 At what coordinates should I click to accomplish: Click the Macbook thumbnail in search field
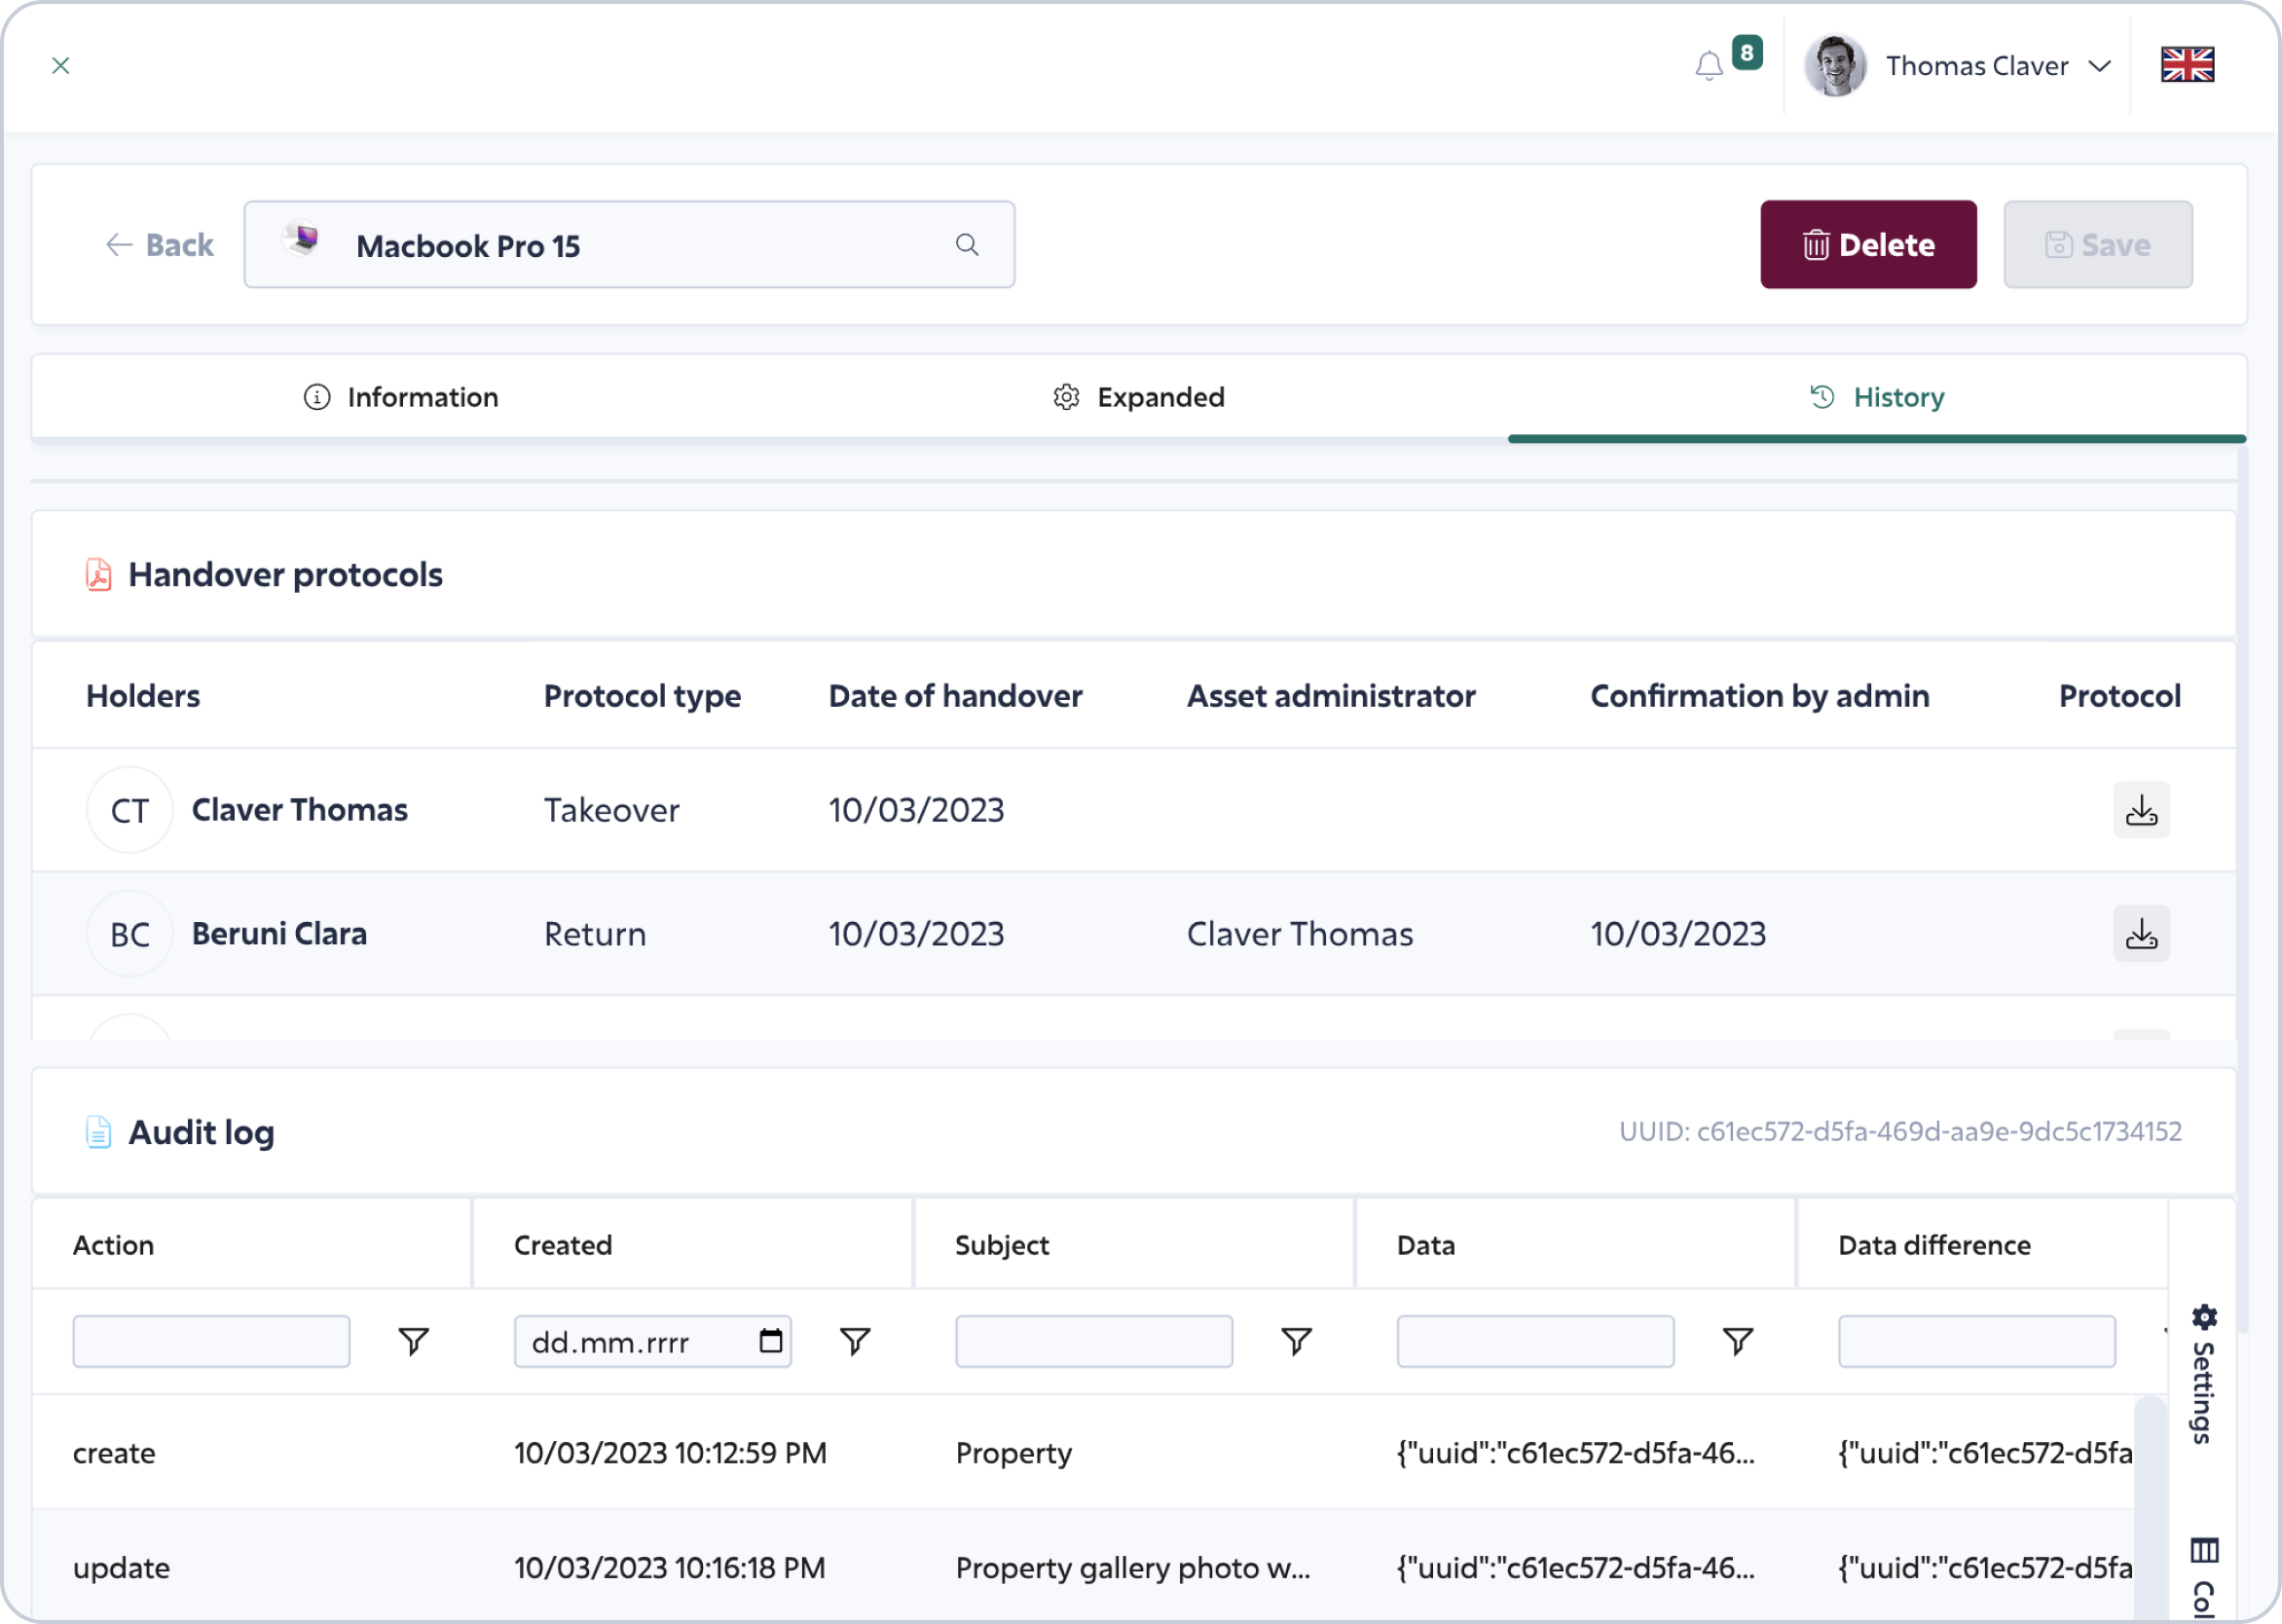[x=302, y=240]
